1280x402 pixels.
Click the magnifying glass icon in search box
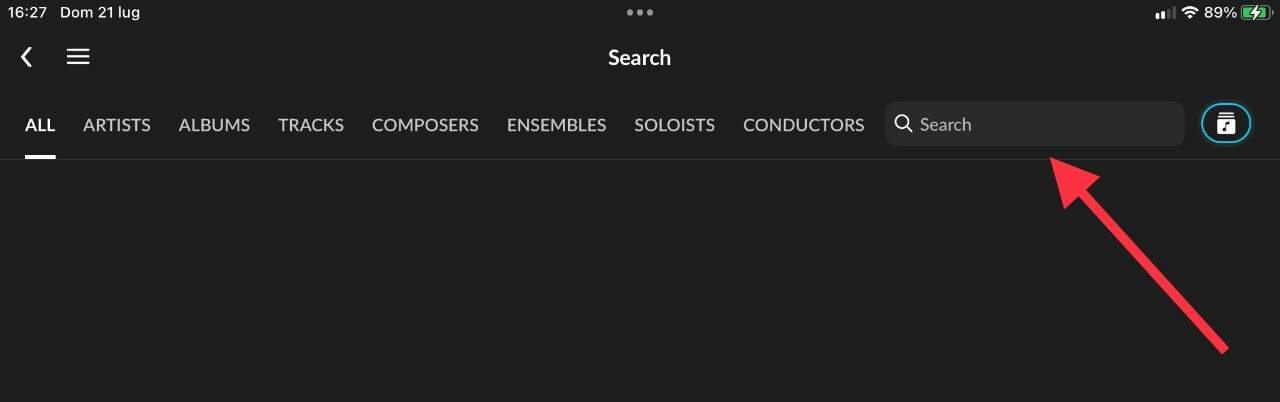pos(903,124)
